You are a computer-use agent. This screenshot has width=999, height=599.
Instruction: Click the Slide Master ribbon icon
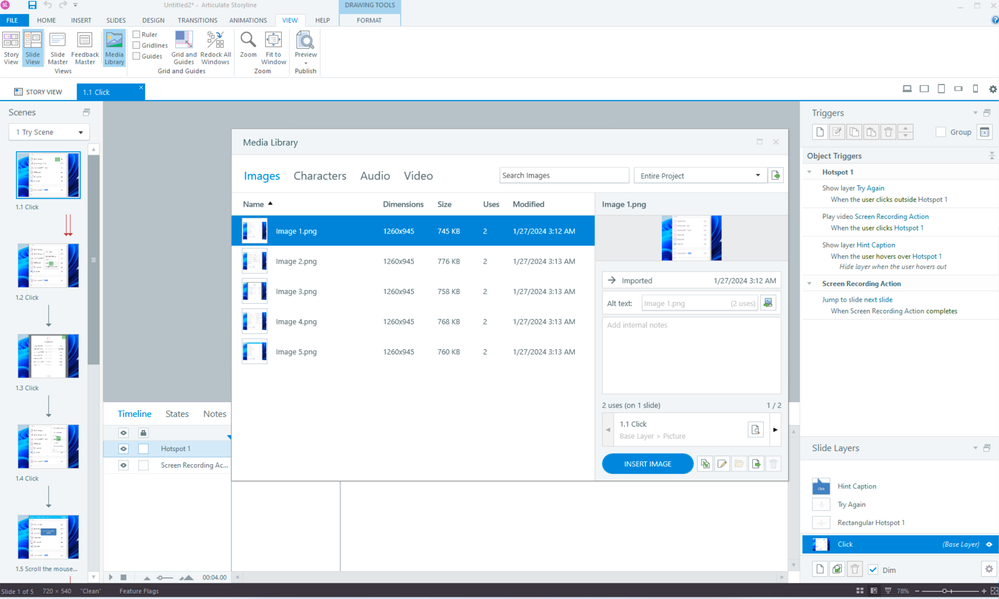(x=58, y=47)
